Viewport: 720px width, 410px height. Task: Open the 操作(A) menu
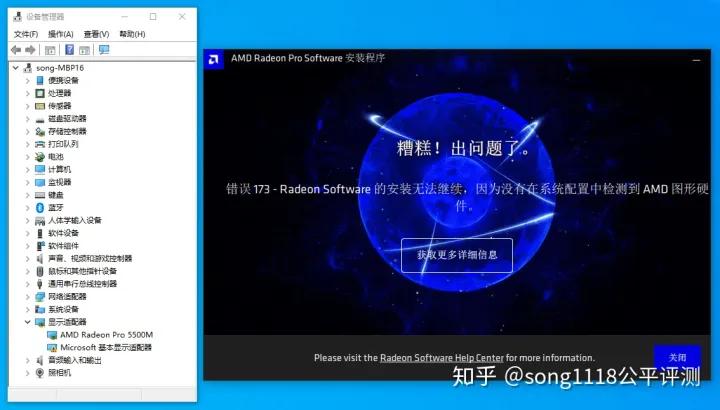(61, 34)
